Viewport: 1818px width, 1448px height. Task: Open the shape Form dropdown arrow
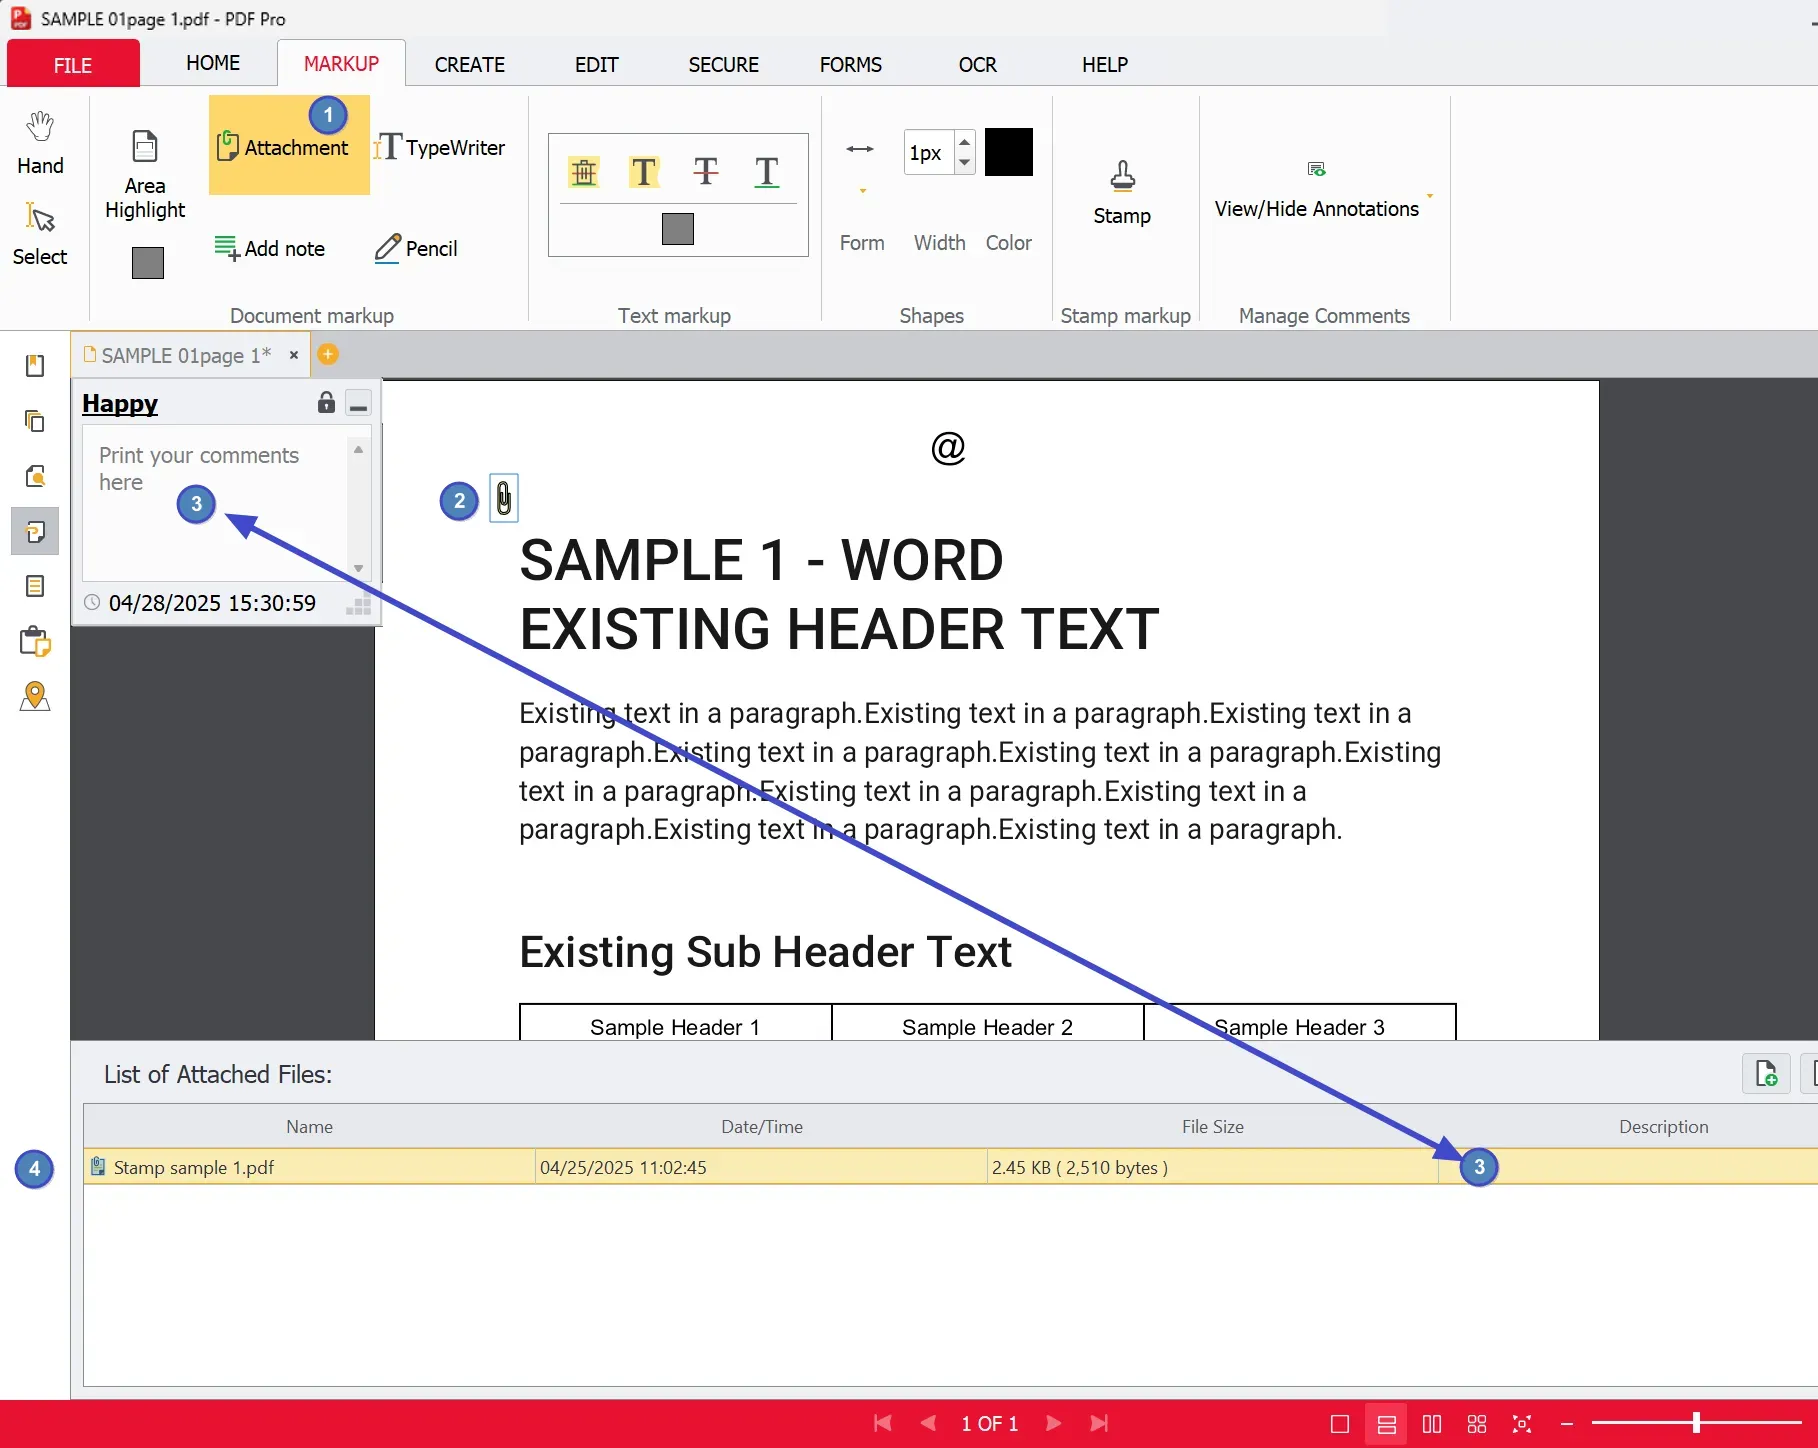pyautogui.click(x=862, y=190)
